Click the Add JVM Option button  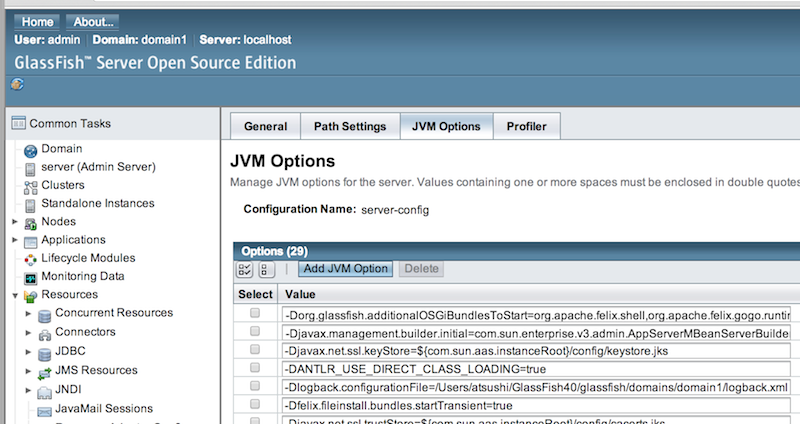pyautogui.click(x=345, y=269)
